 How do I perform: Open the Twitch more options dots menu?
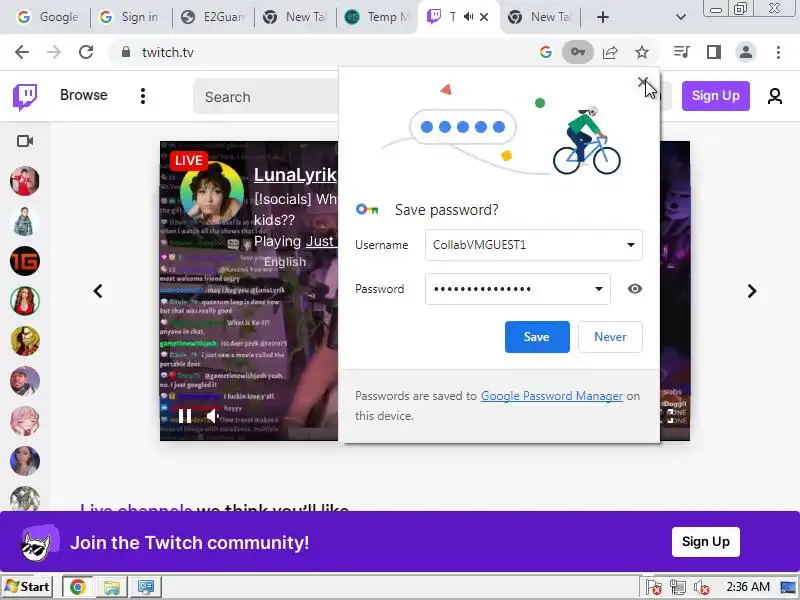[143, 96]
